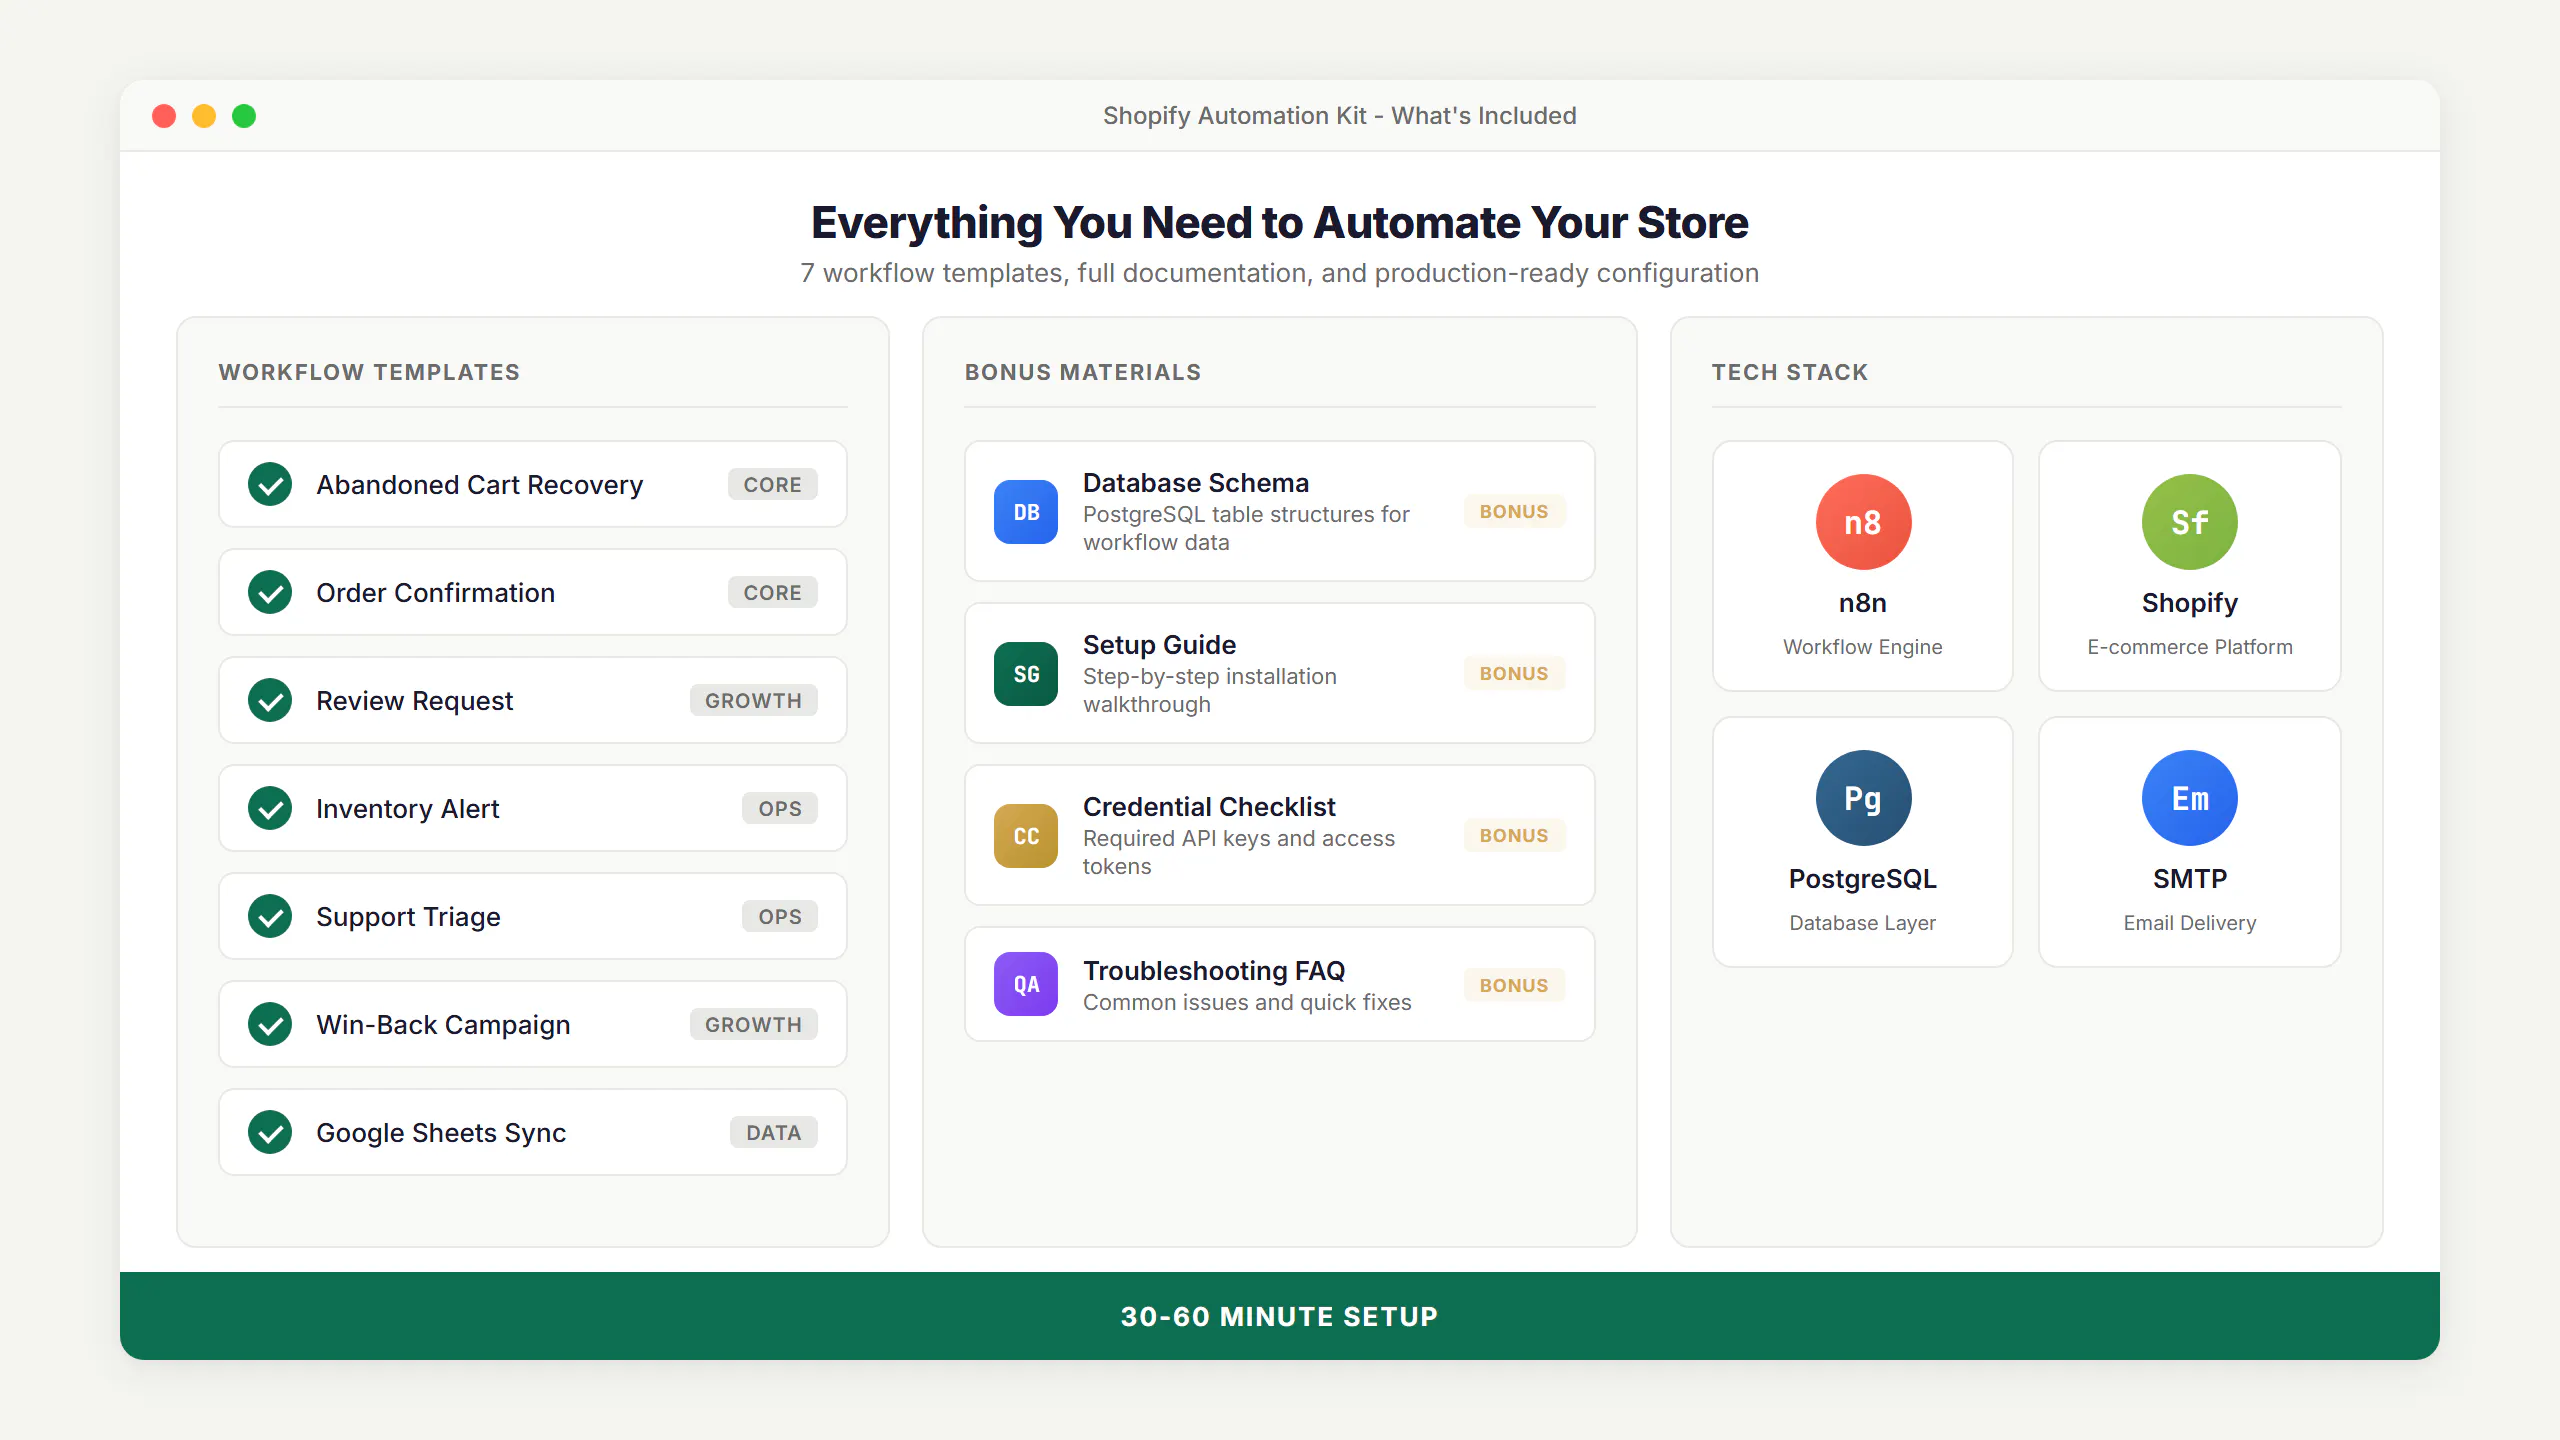Click the BONUS badge on Setup Guide
The width and height of the screenshot is (2560, 1440).
click(x=1514, y=674)
